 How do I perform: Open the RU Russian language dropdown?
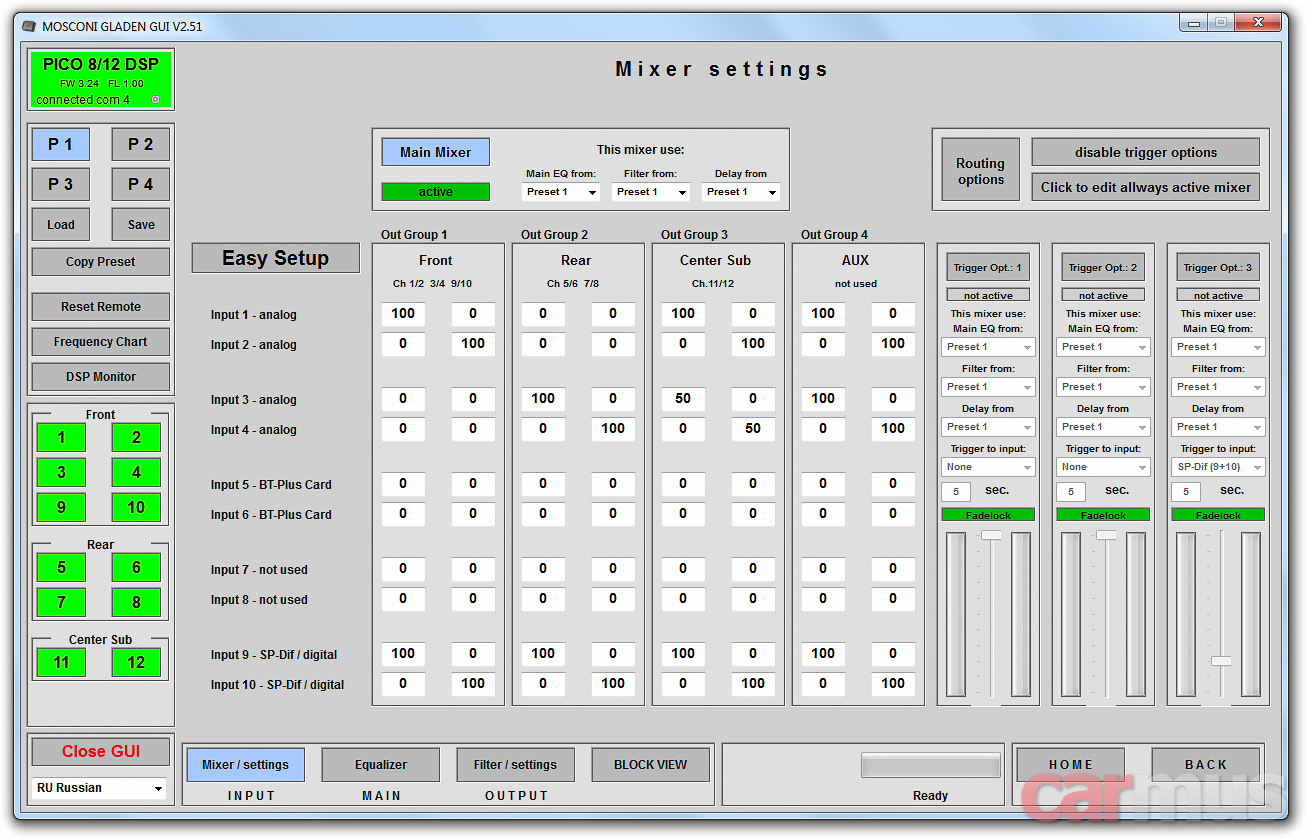click(x=99, y=788)
